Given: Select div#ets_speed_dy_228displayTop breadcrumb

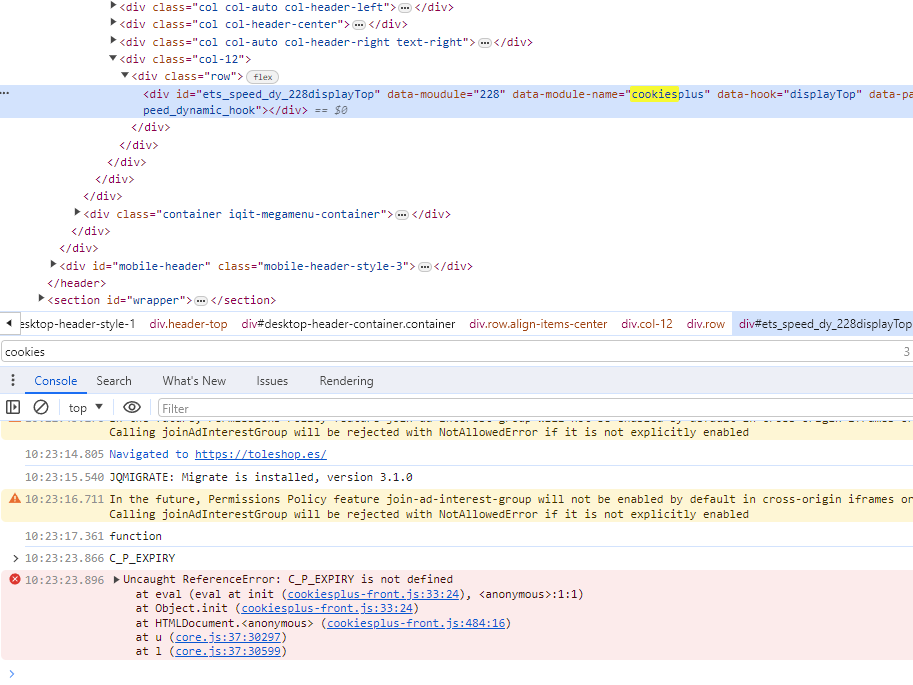Looking at the screenshot, I should pos(824,324).
